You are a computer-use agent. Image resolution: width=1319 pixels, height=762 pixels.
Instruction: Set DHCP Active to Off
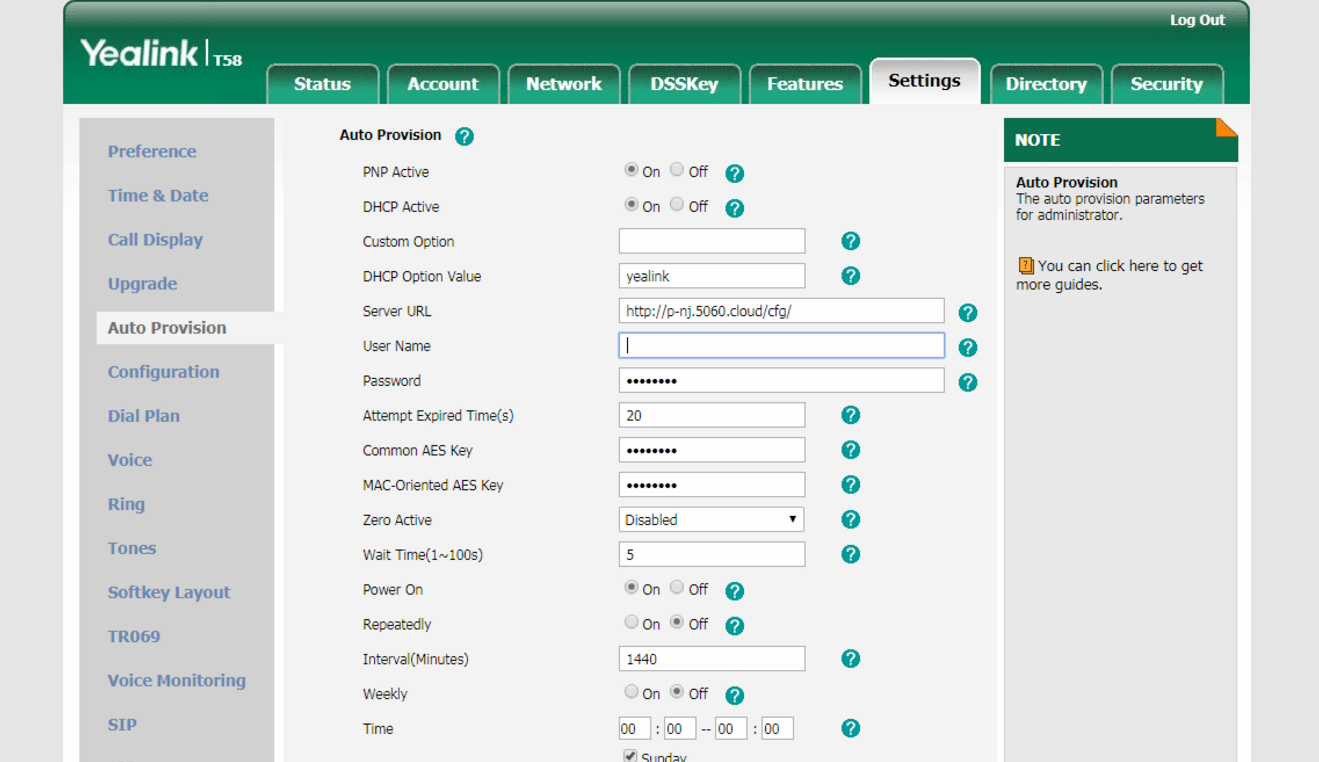(x=677, y=205)
